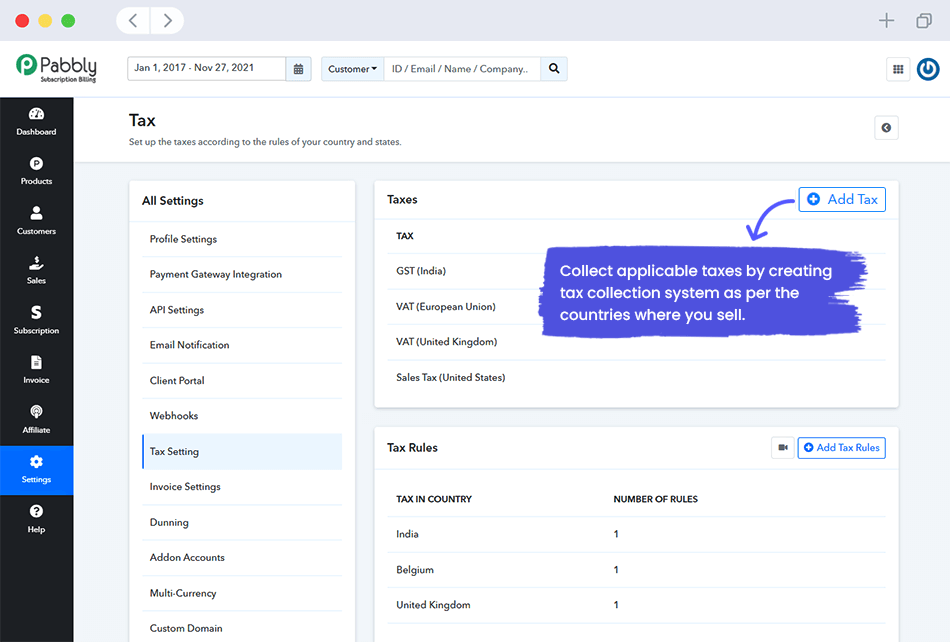Go to Products in the sidebar
This screenshot has width=950, height=642.
pyautogui.click(x=36, y=171)
